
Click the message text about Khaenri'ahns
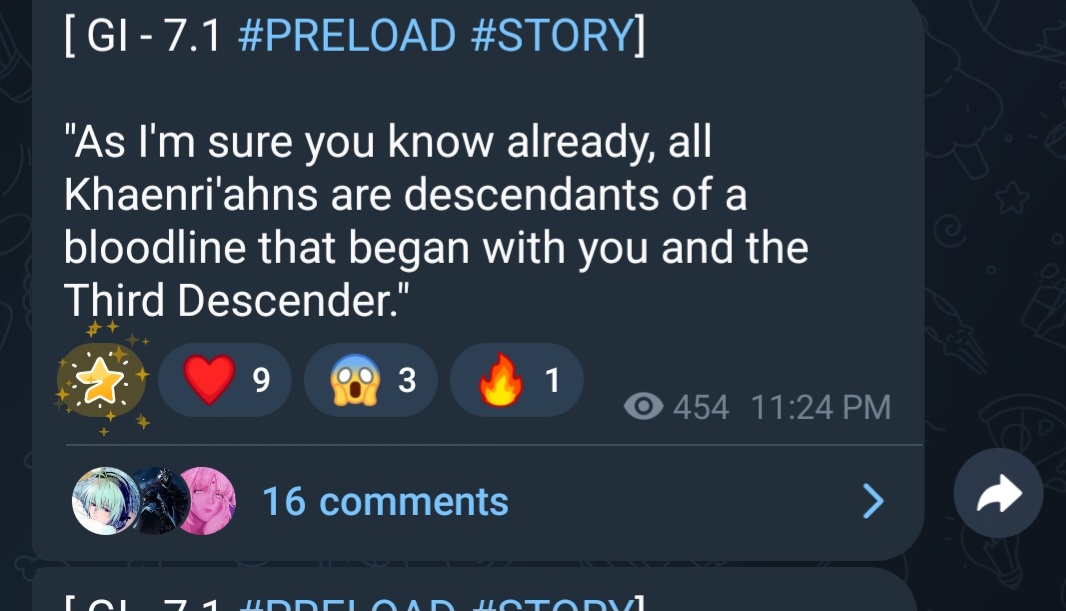436,221
